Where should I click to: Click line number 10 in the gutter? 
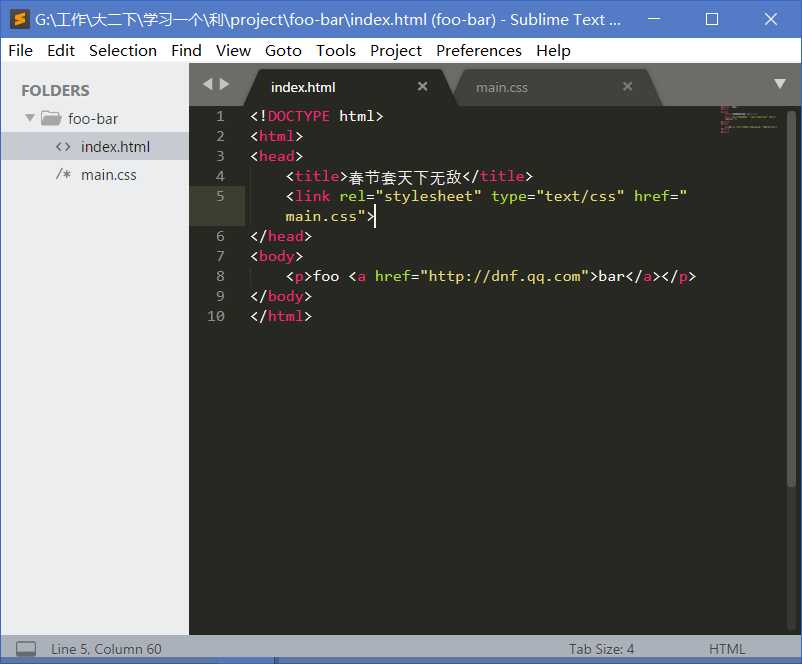tap(216, 316)
